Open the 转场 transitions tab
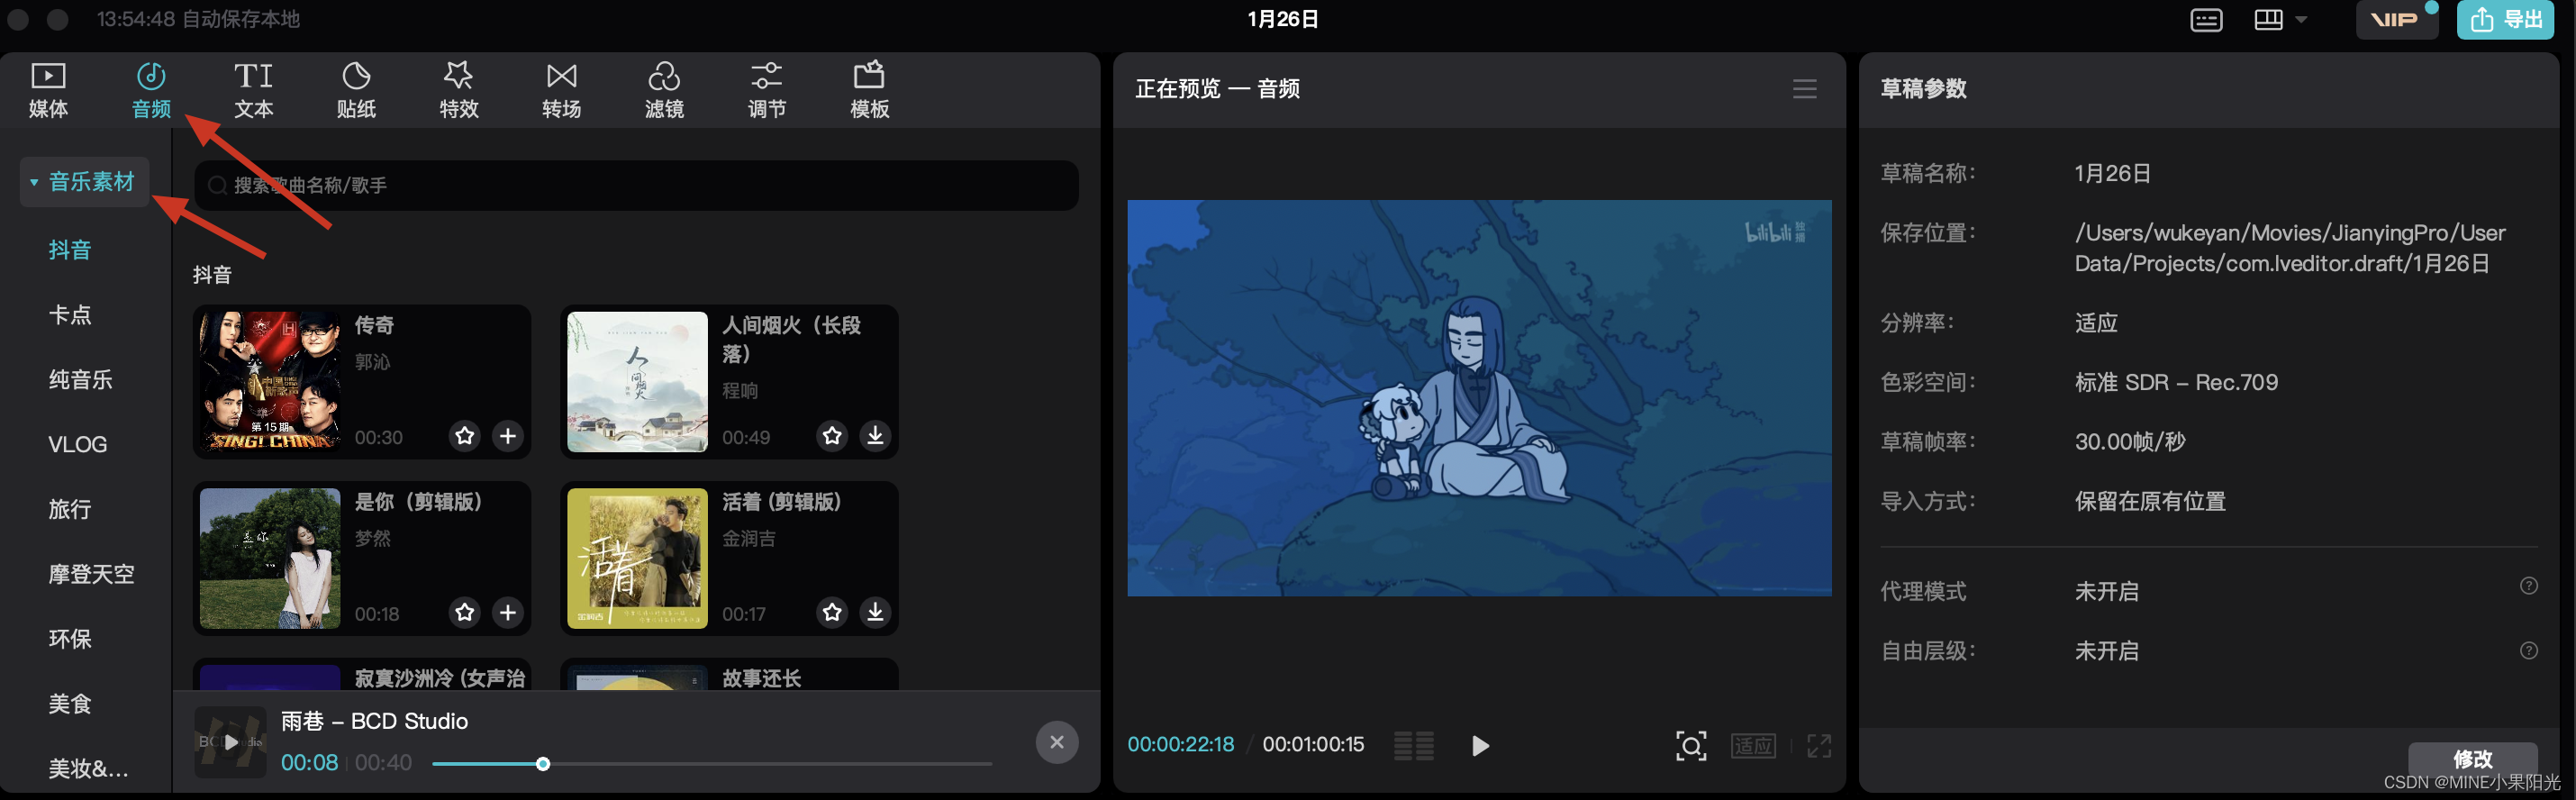2576x800 pixels. point(561,90)
